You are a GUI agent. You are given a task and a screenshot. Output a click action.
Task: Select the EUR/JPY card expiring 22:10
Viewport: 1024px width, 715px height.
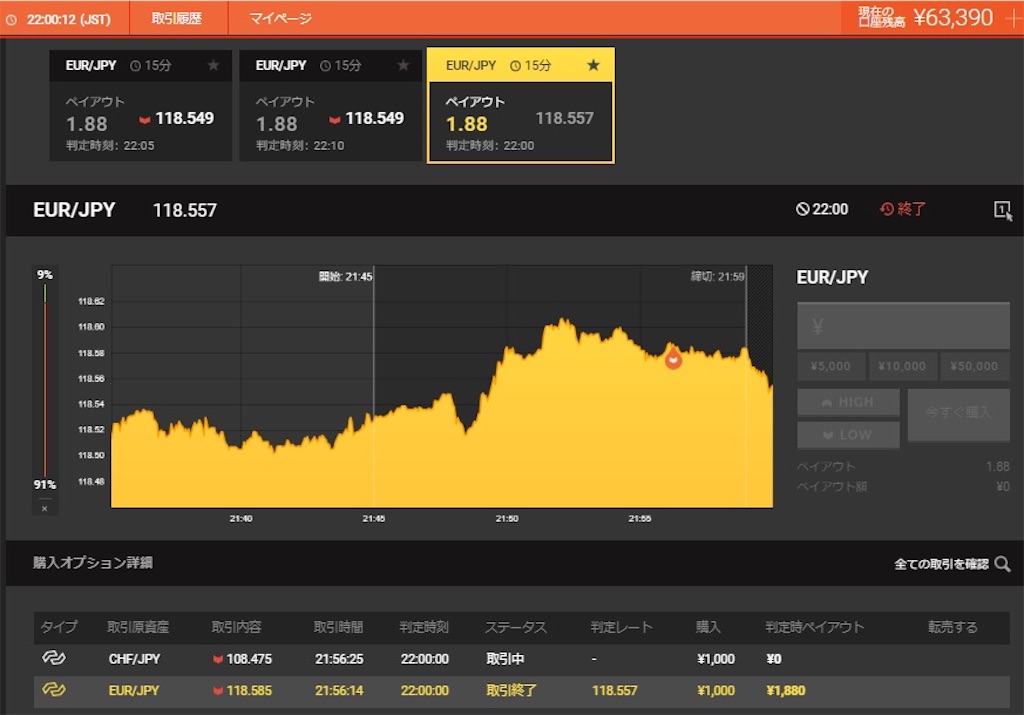[x=330, y=105]
